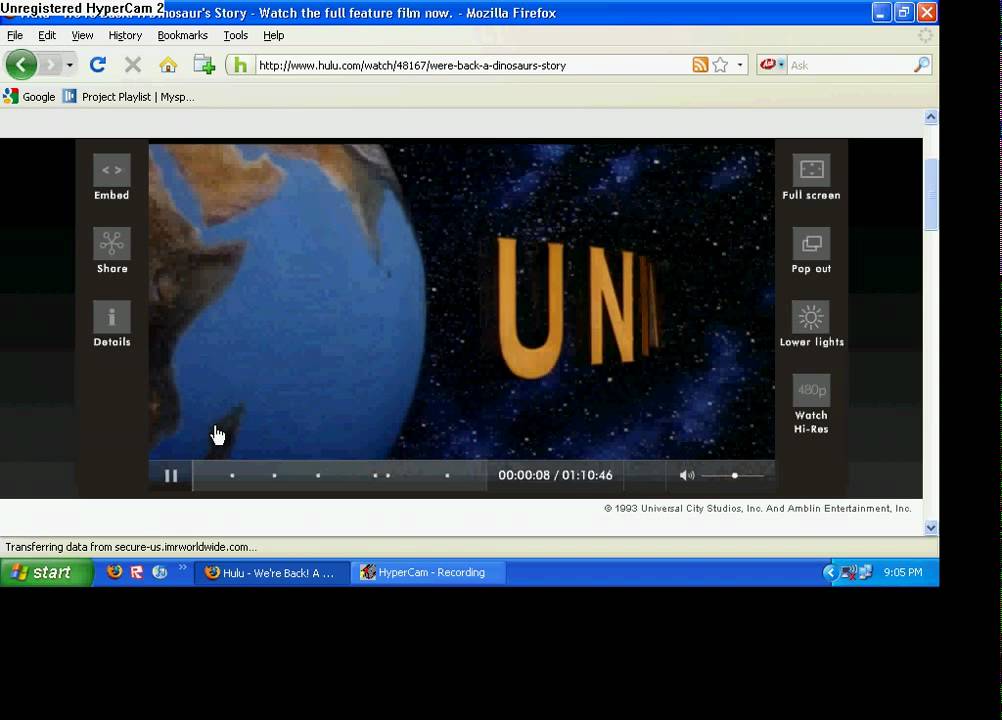
Task: Launch Firefox from the quick launch bar
Action: pyautogui.click(x=114, y=572)
